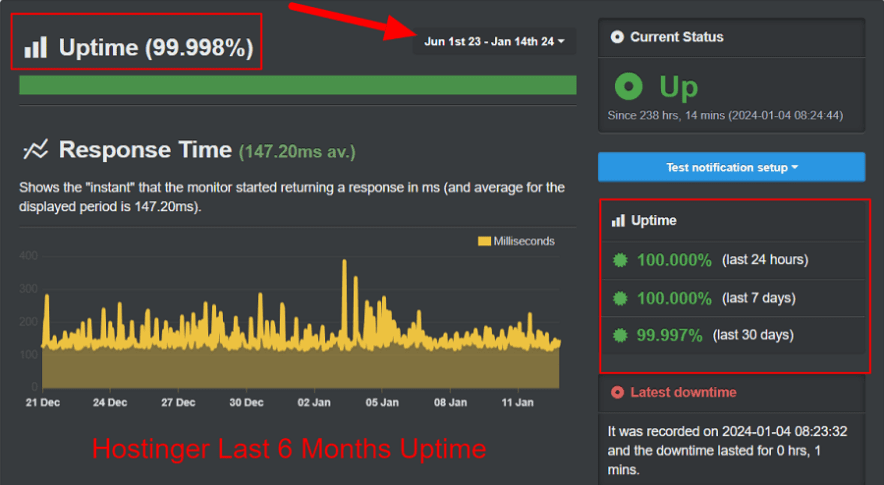This screenshot has width=884, height=485.
Task: Click the 21 Dec label on chart axis
Action: tap(41, 403)
